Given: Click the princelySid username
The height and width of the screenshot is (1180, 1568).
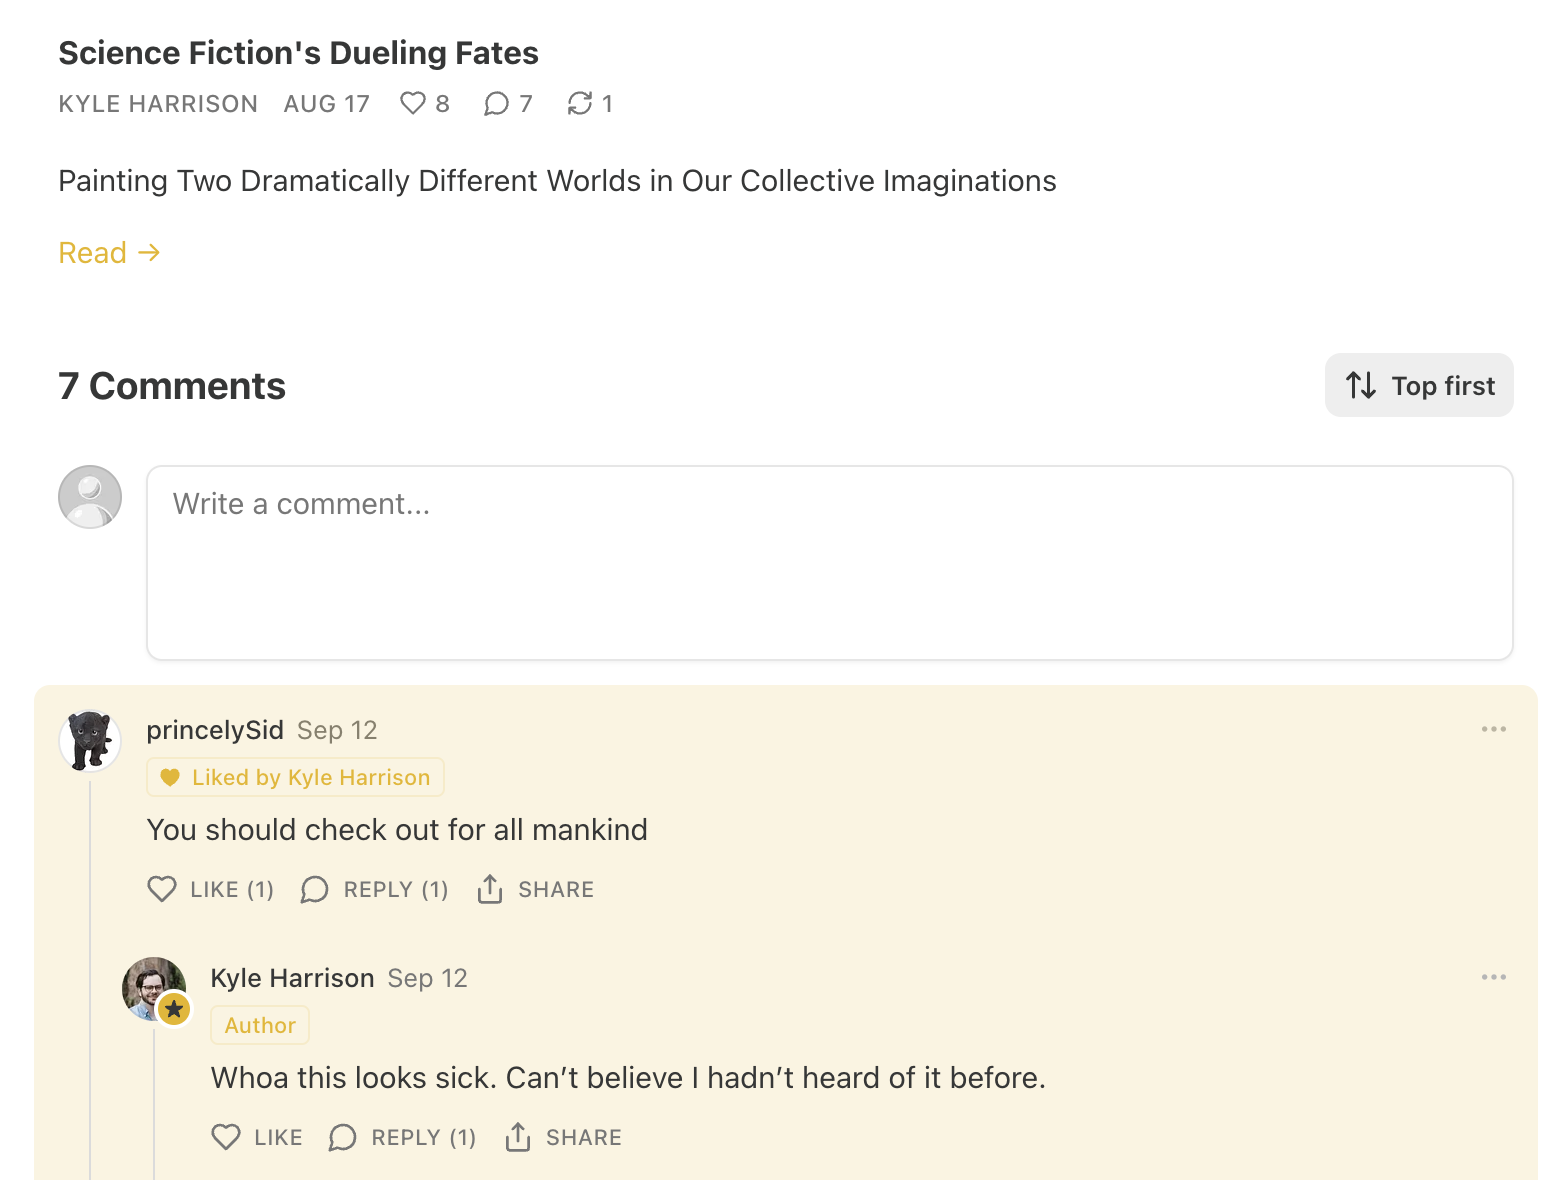Looking at the screenshot, I should [215, 730].
